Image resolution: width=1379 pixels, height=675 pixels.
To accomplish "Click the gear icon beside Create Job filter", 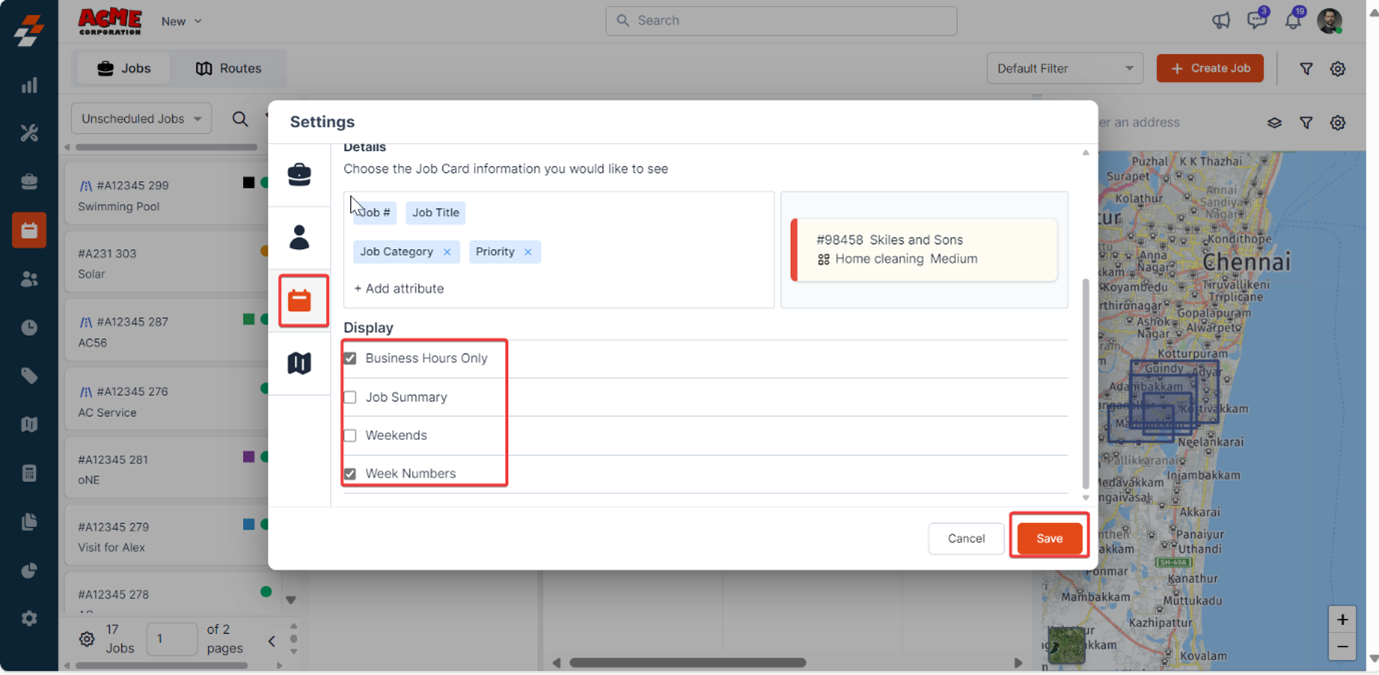I will point(1338,68).
